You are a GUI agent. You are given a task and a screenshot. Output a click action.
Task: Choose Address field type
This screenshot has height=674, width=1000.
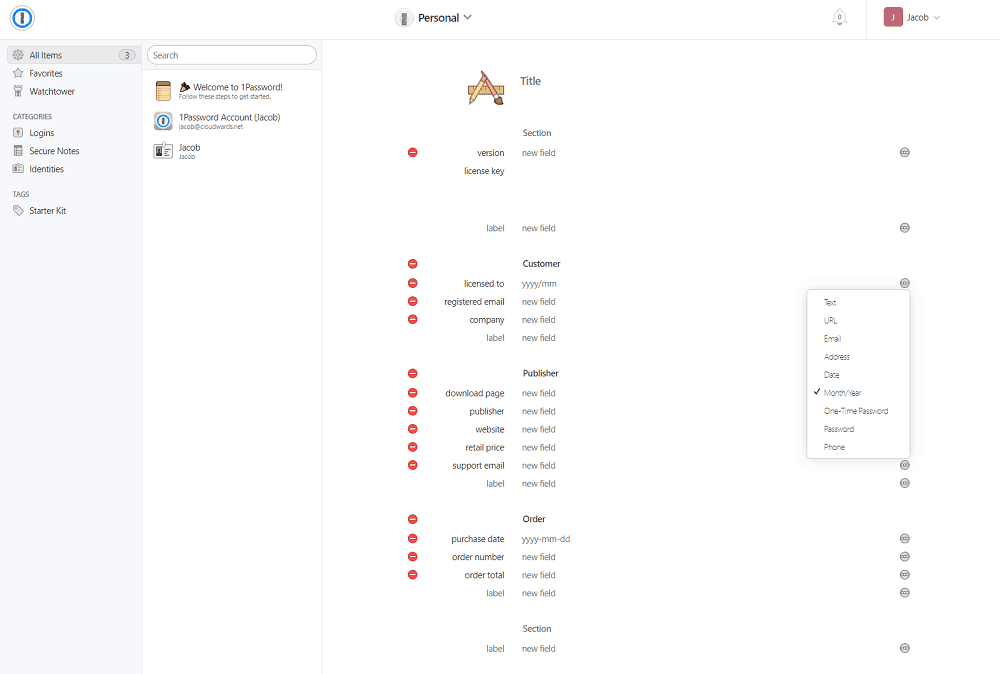pyautogui.click(x=858, y=357)
